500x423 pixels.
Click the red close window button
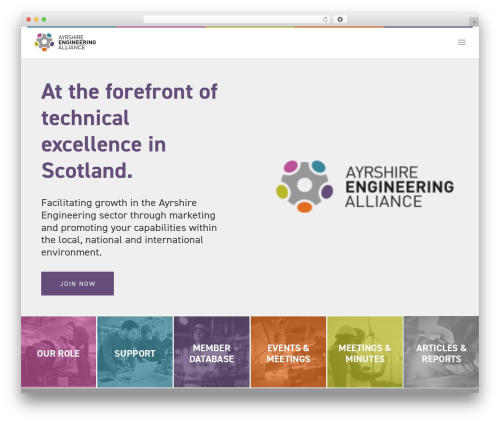29,20
